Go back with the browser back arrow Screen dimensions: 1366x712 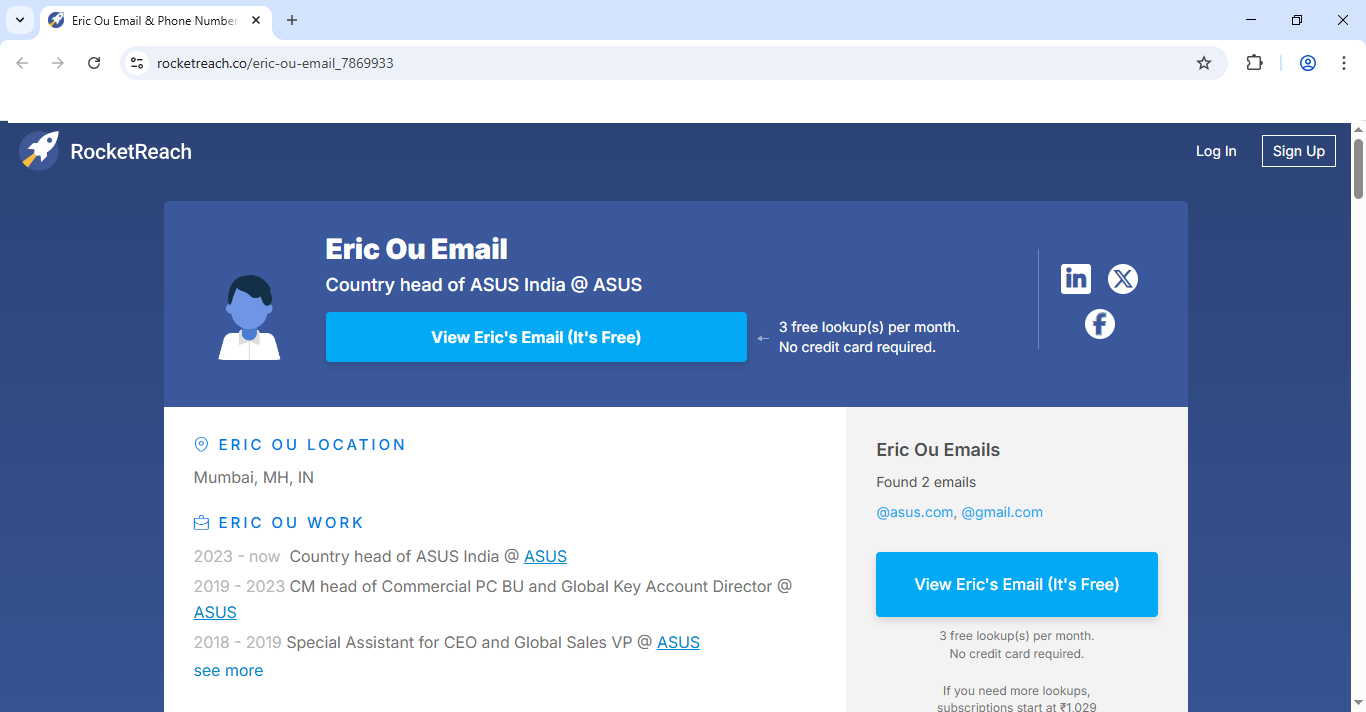(22, 63)
